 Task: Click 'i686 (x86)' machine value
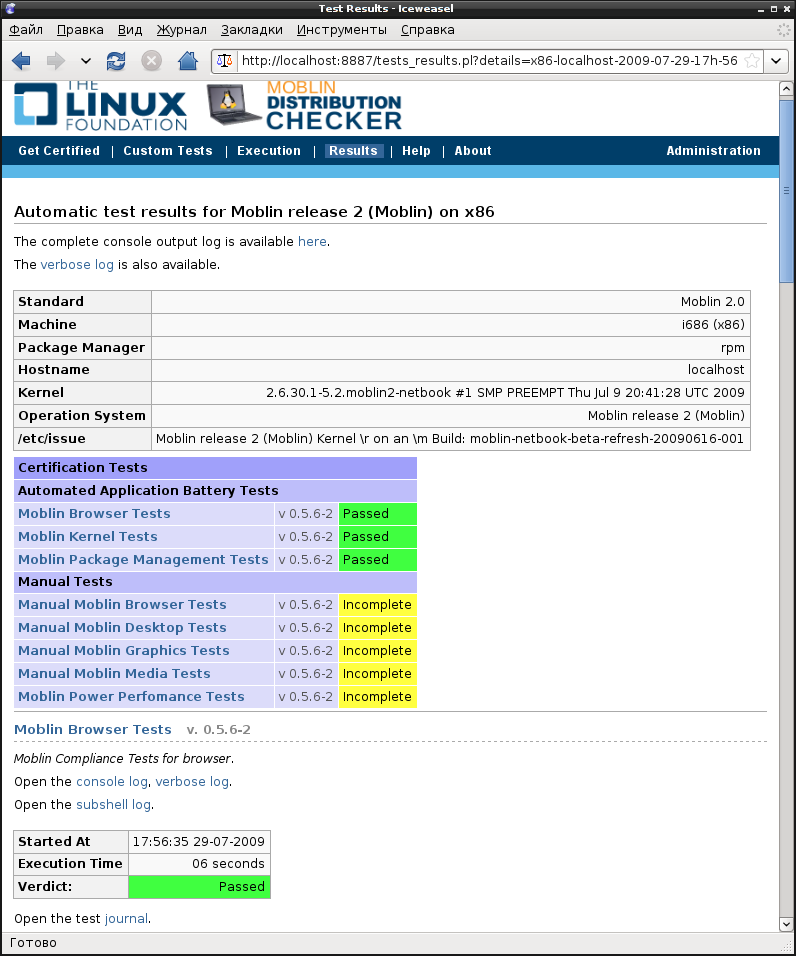click(713, 324)
